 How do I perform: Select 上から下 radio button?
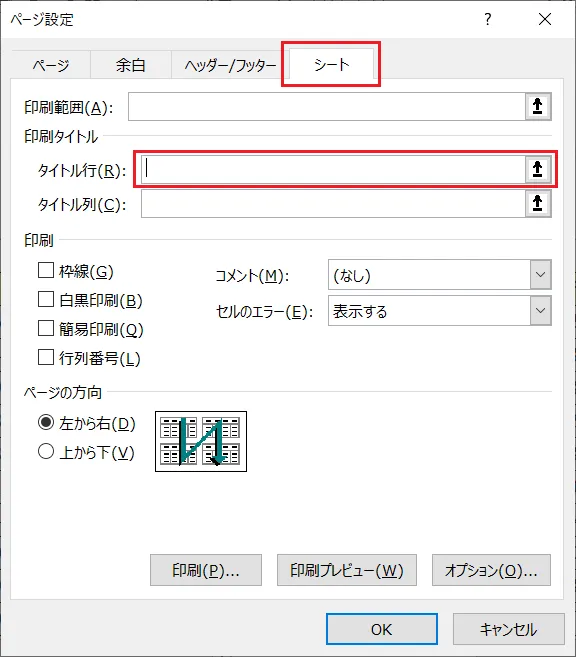pyautogui.click(x=46, y=451)
